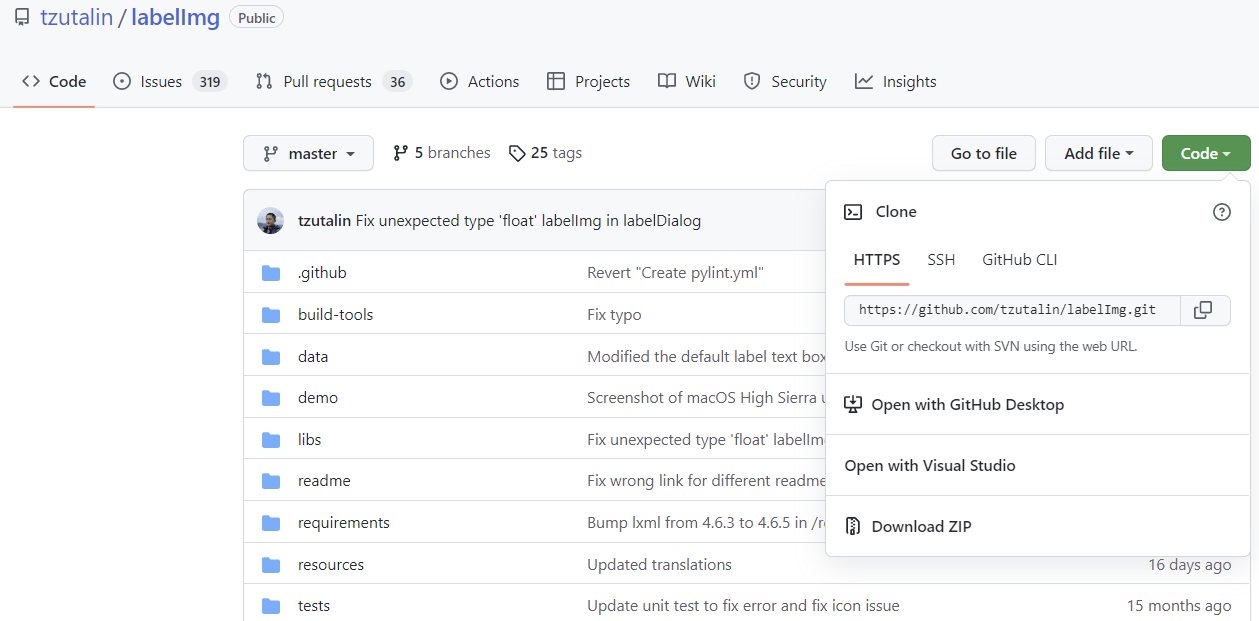Screen dimensions: 1259x621
Task: Click '16 days ago' timestamp on resources row
Action: point(1190,565)
